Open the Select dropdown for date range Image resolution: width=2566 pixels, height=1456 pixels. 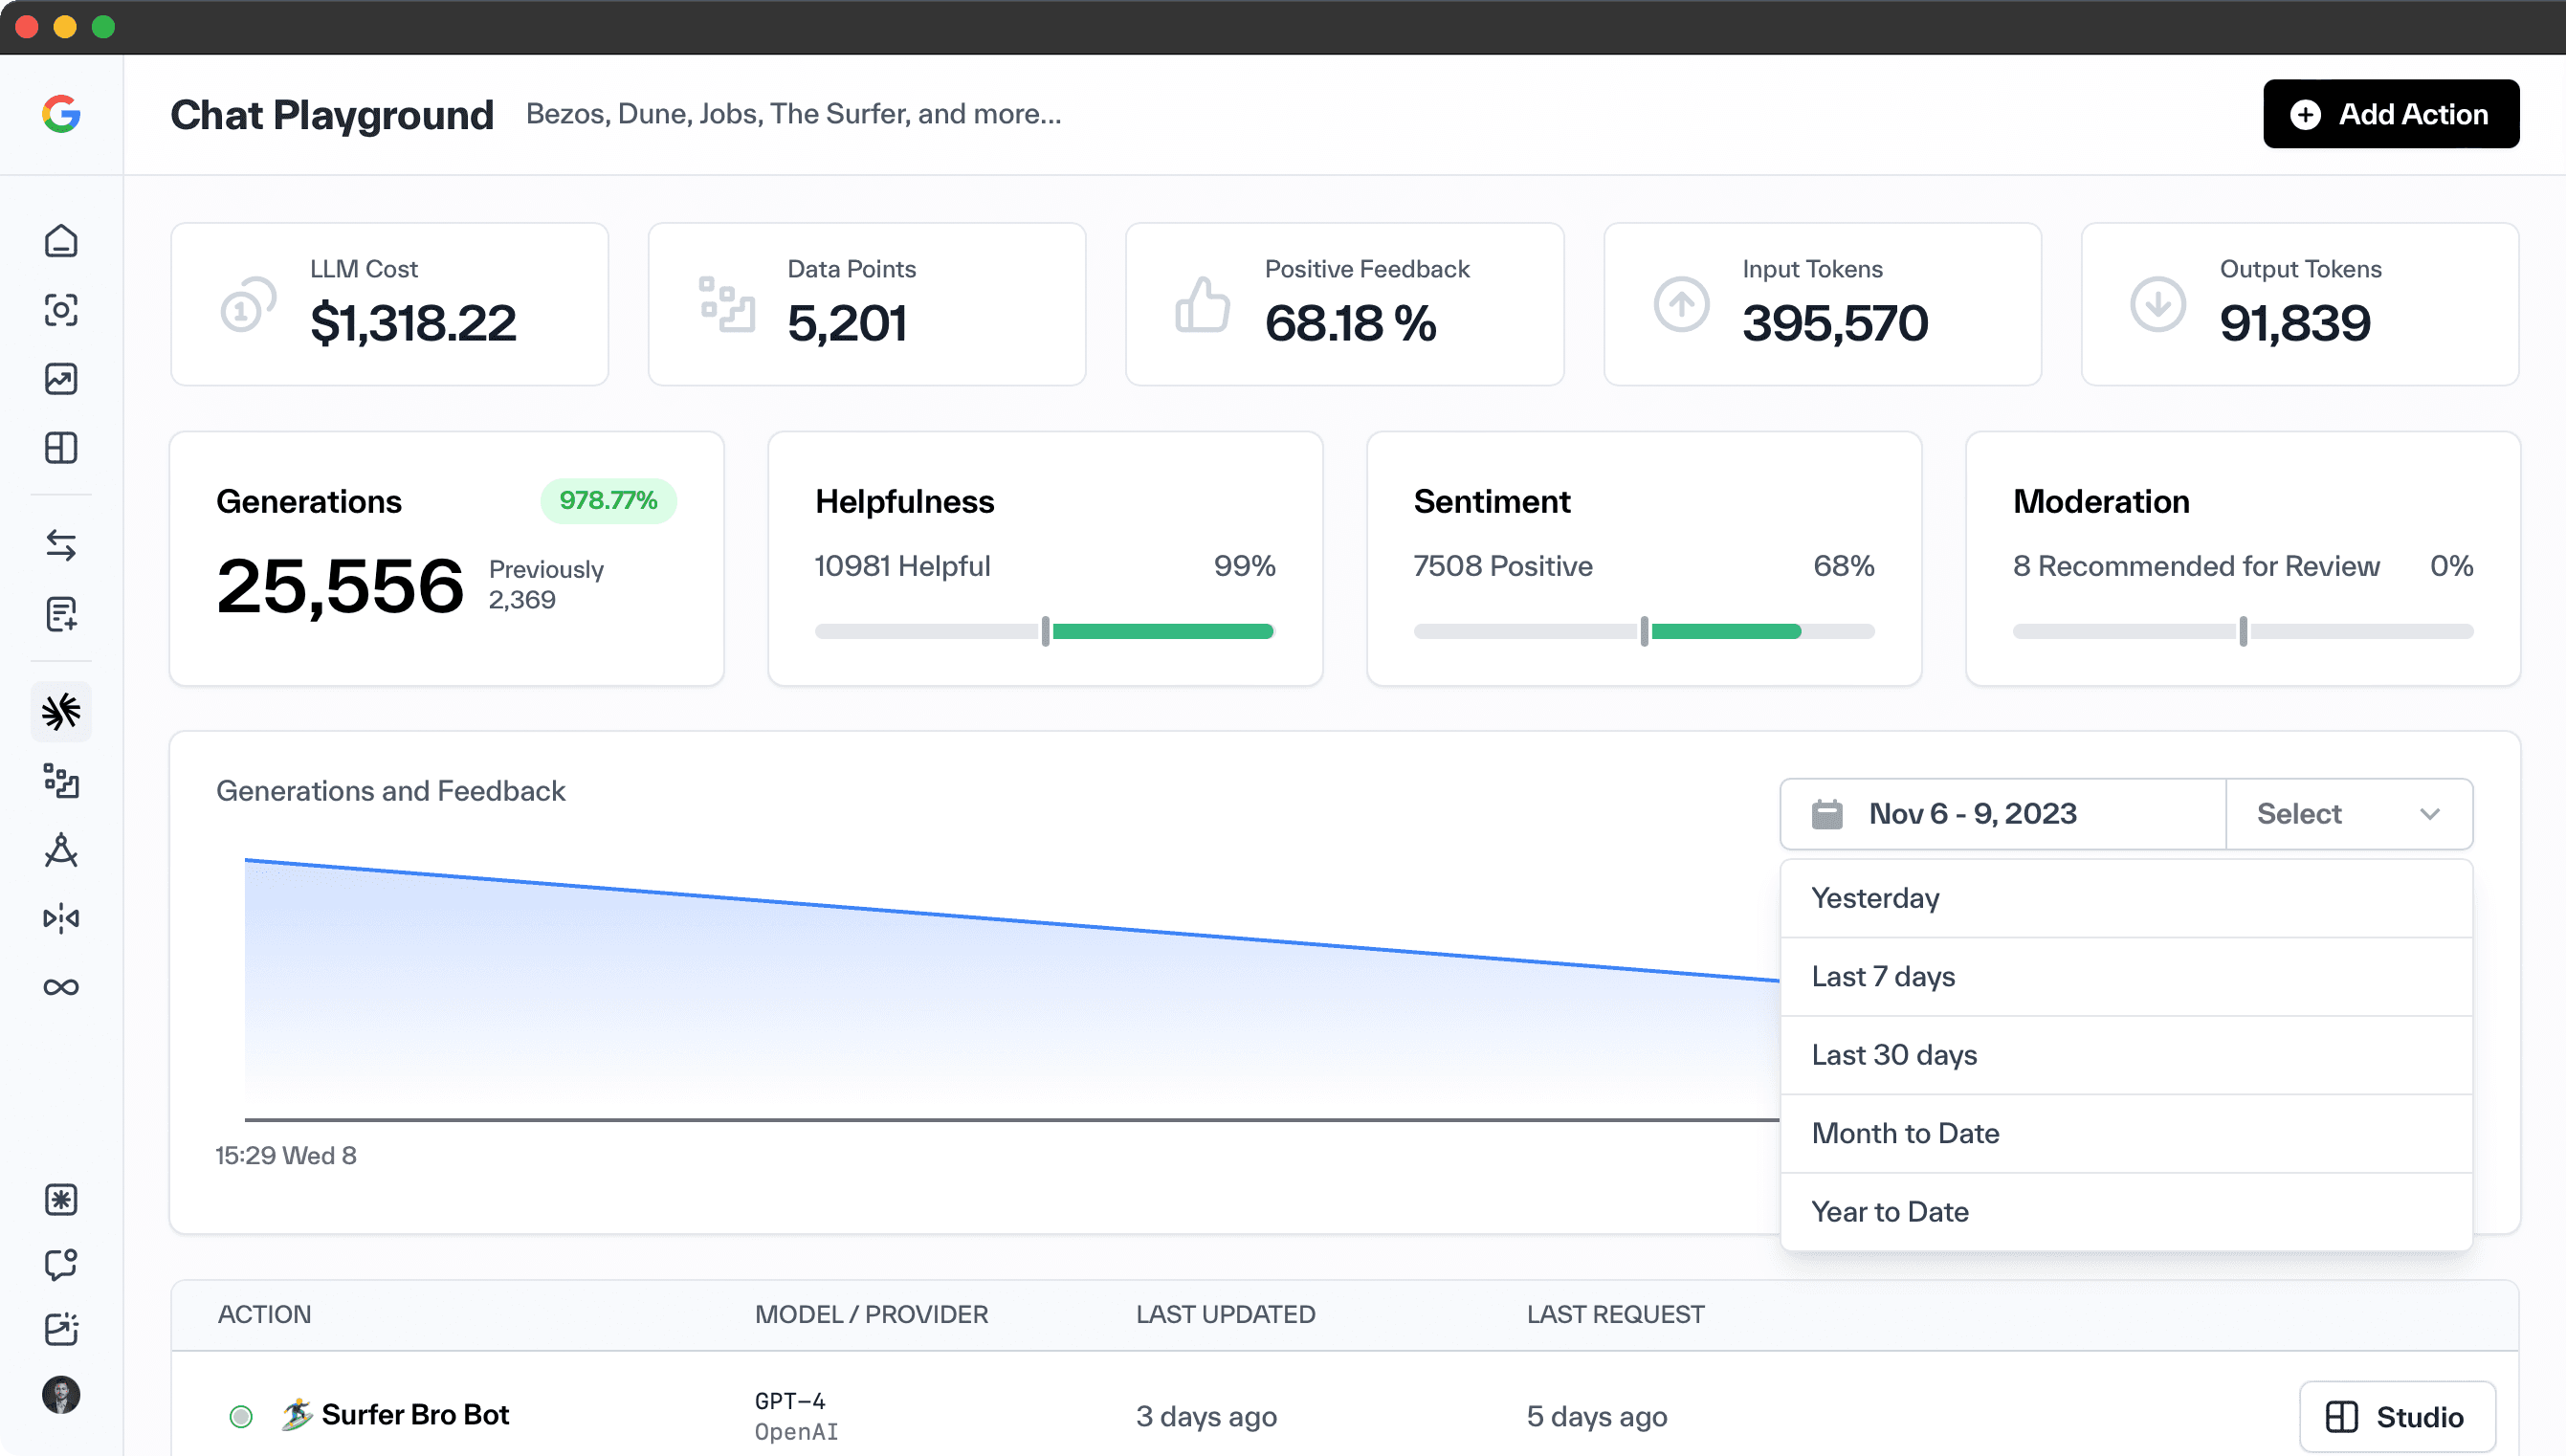(x=2349, y=814)
